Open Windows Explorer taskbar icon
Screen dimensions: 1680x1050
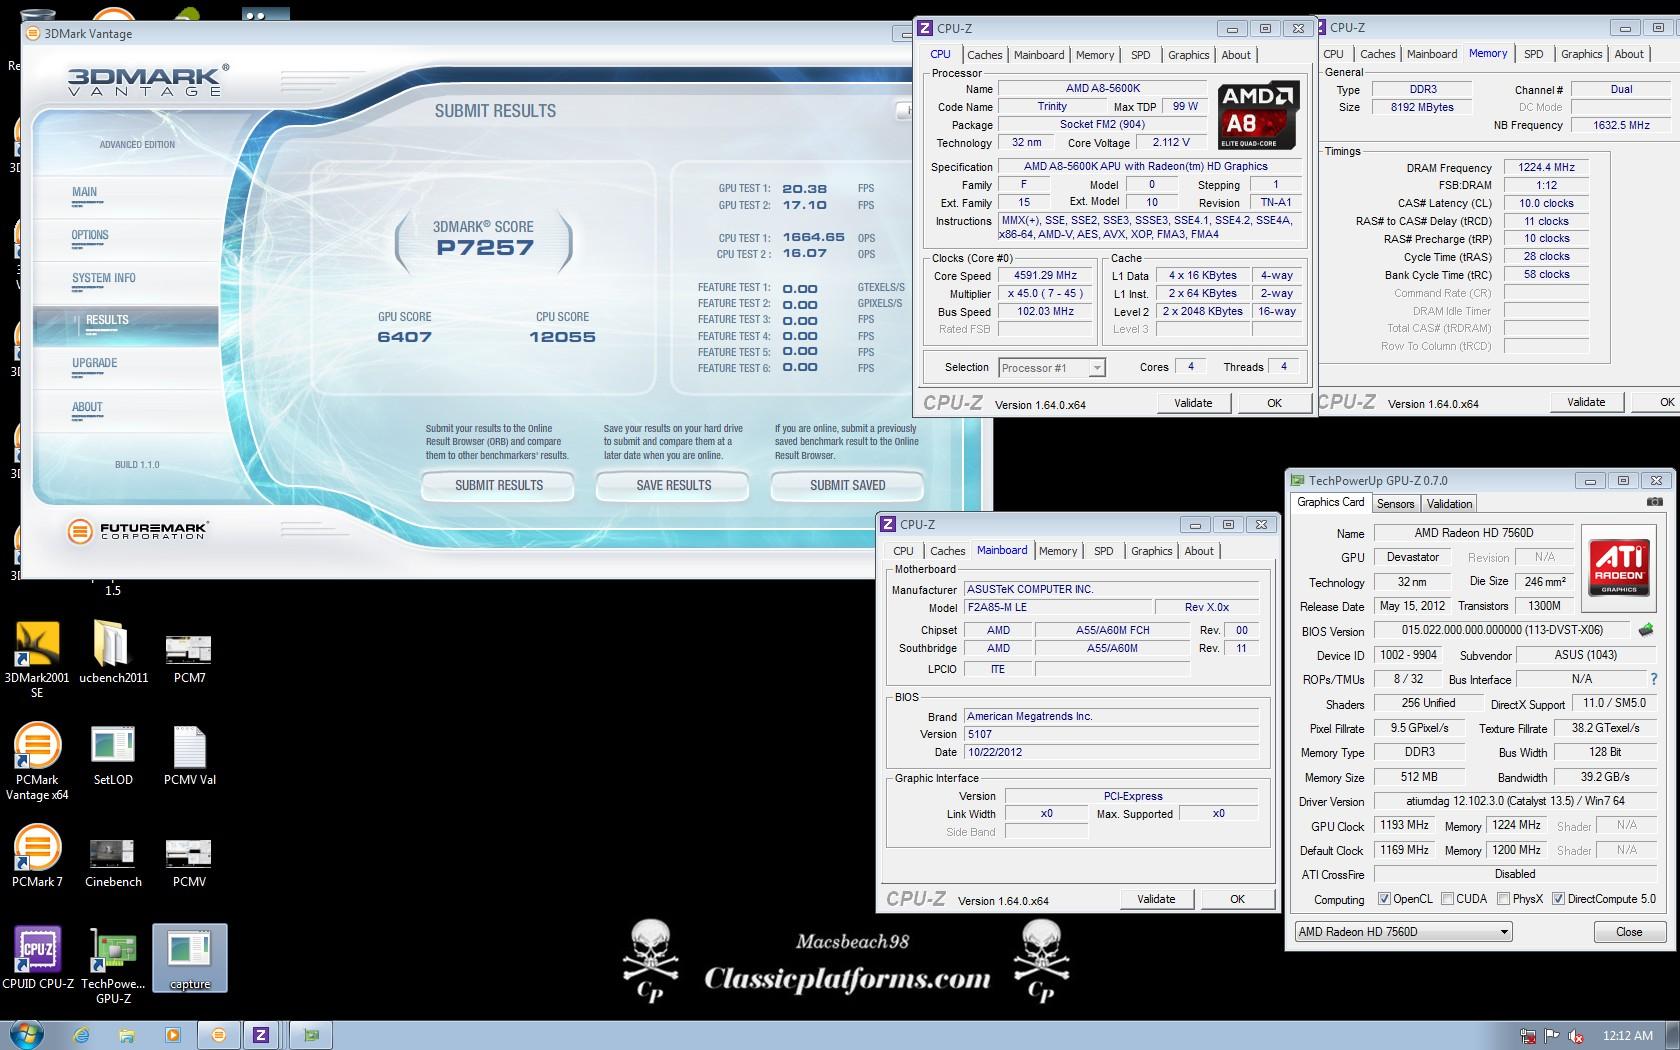(127, 1036)
